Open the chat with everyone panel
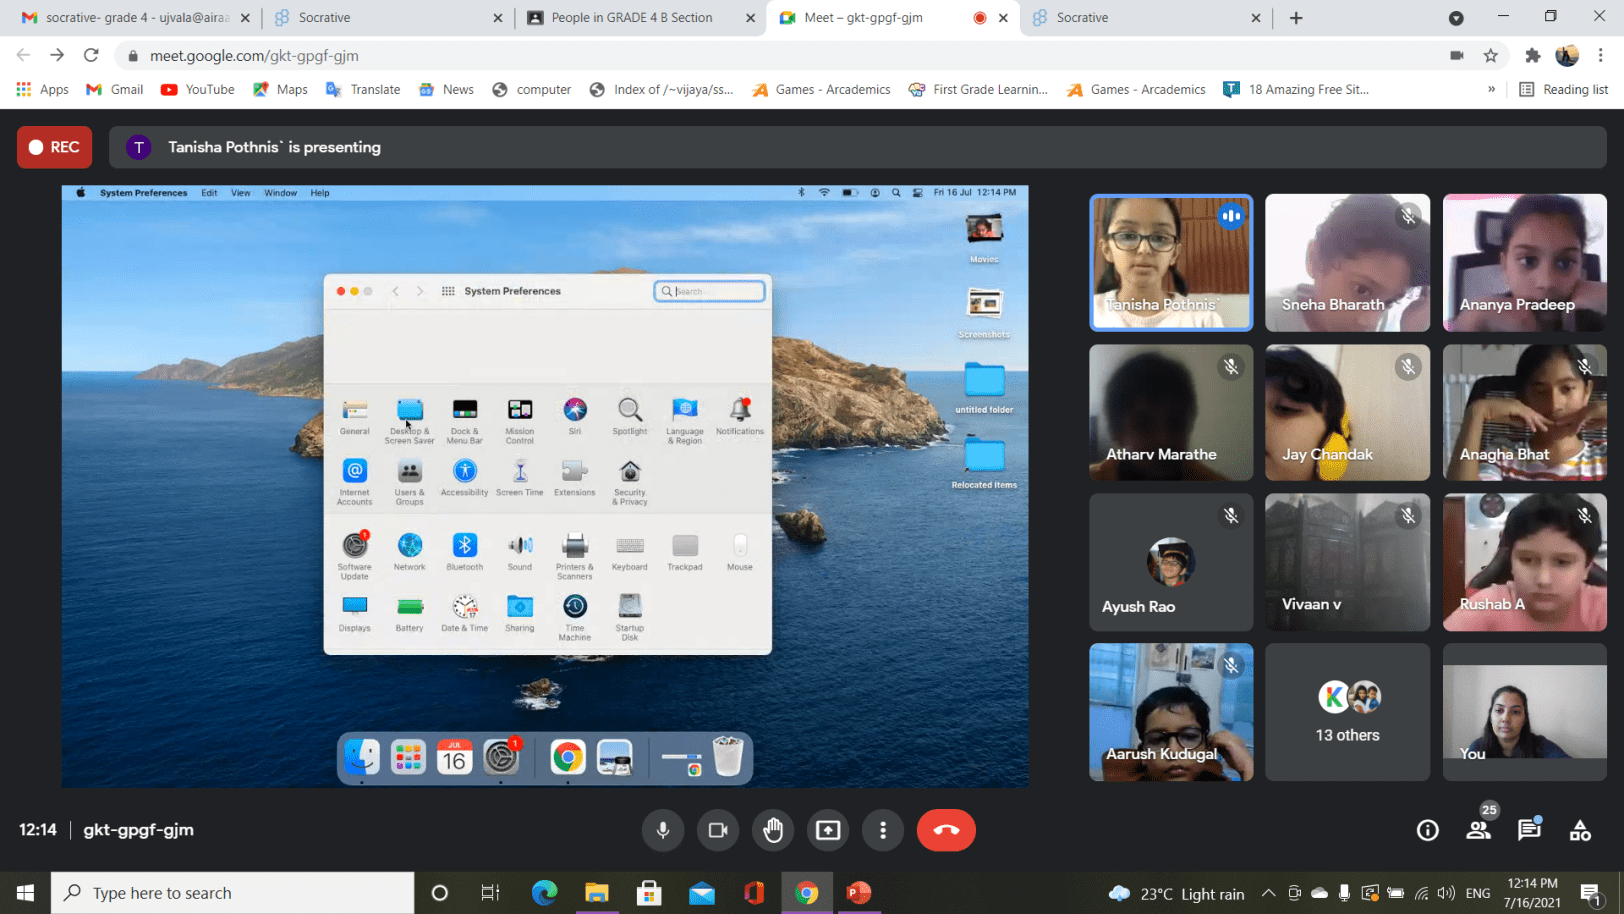Screen dimensions: 1624x914 [1529, 830]
